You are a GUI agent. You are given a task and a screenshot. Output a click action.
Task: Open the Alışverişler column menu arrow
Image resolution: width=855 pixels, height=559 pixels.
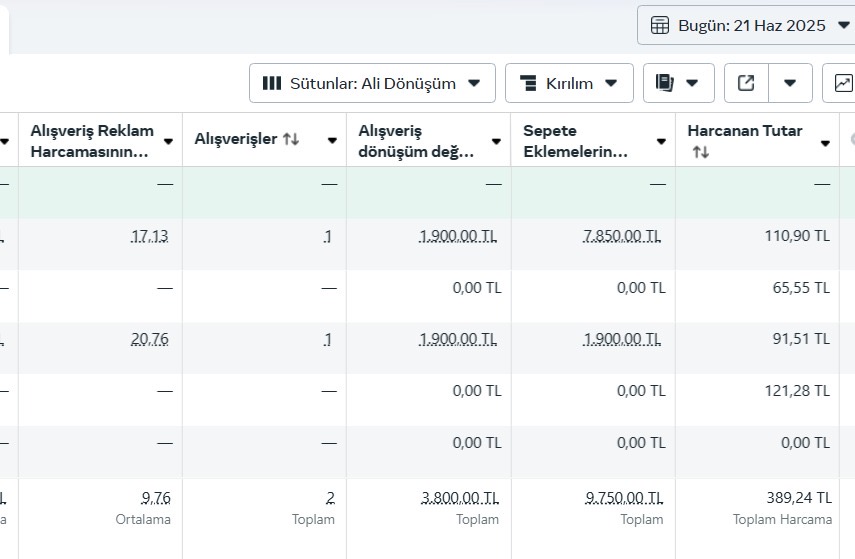pyautogui.click(x=332, y=141)
